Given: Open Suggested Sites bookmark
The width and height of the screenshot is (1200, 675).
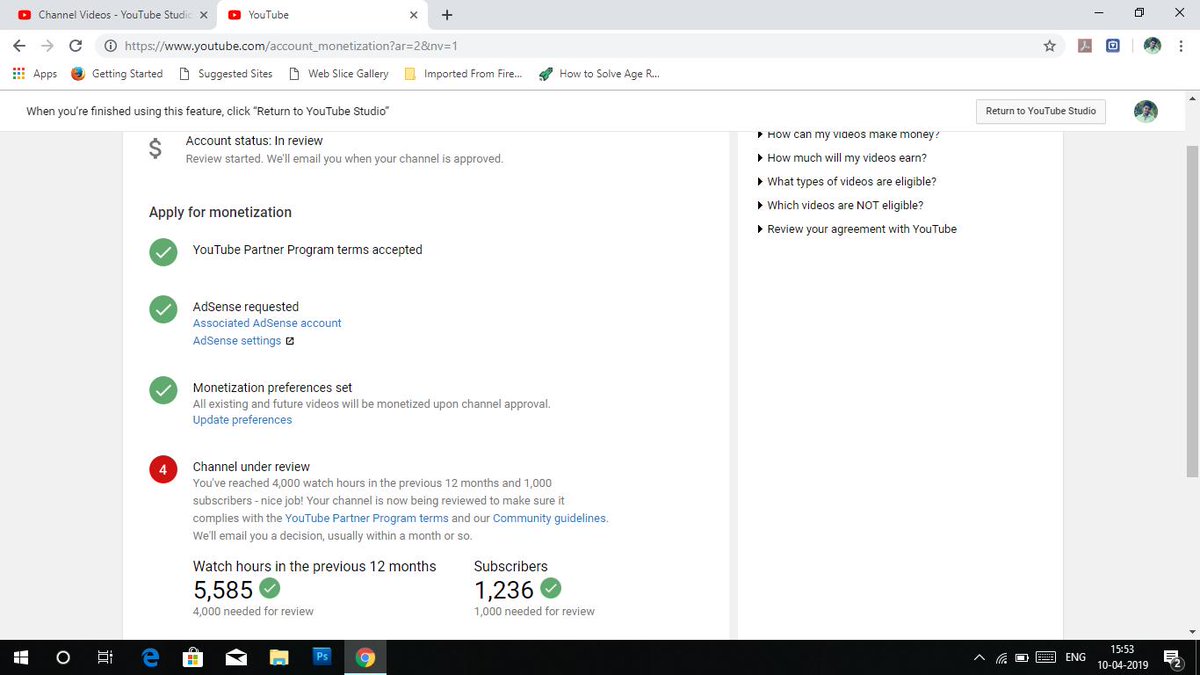Looking at the screenshot, I should pyautogui.click(x=226, y=73).
